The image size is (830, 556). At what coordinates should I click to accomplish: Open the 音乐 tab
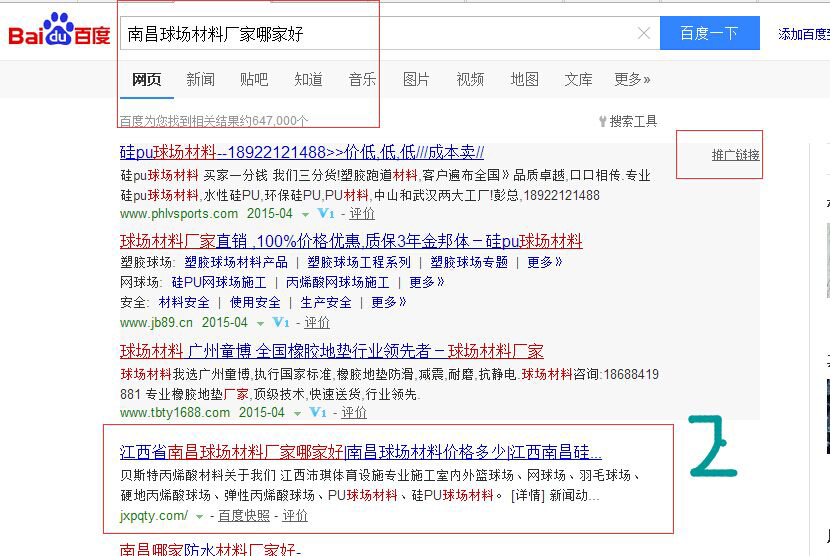(363, 79)
